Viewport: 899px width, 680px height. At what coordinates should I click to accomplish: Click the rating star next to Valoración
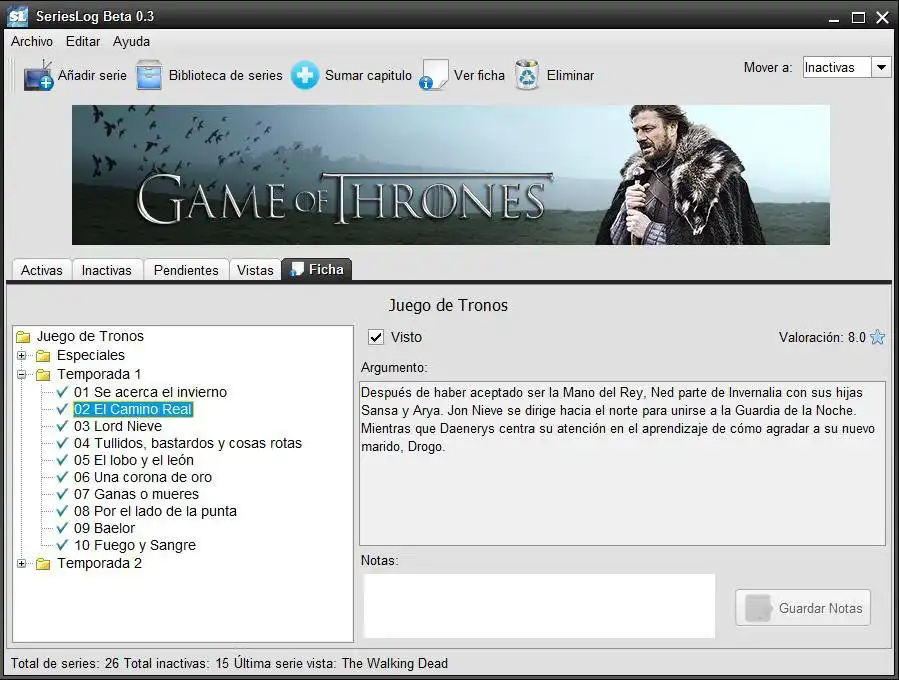point(877,337)
